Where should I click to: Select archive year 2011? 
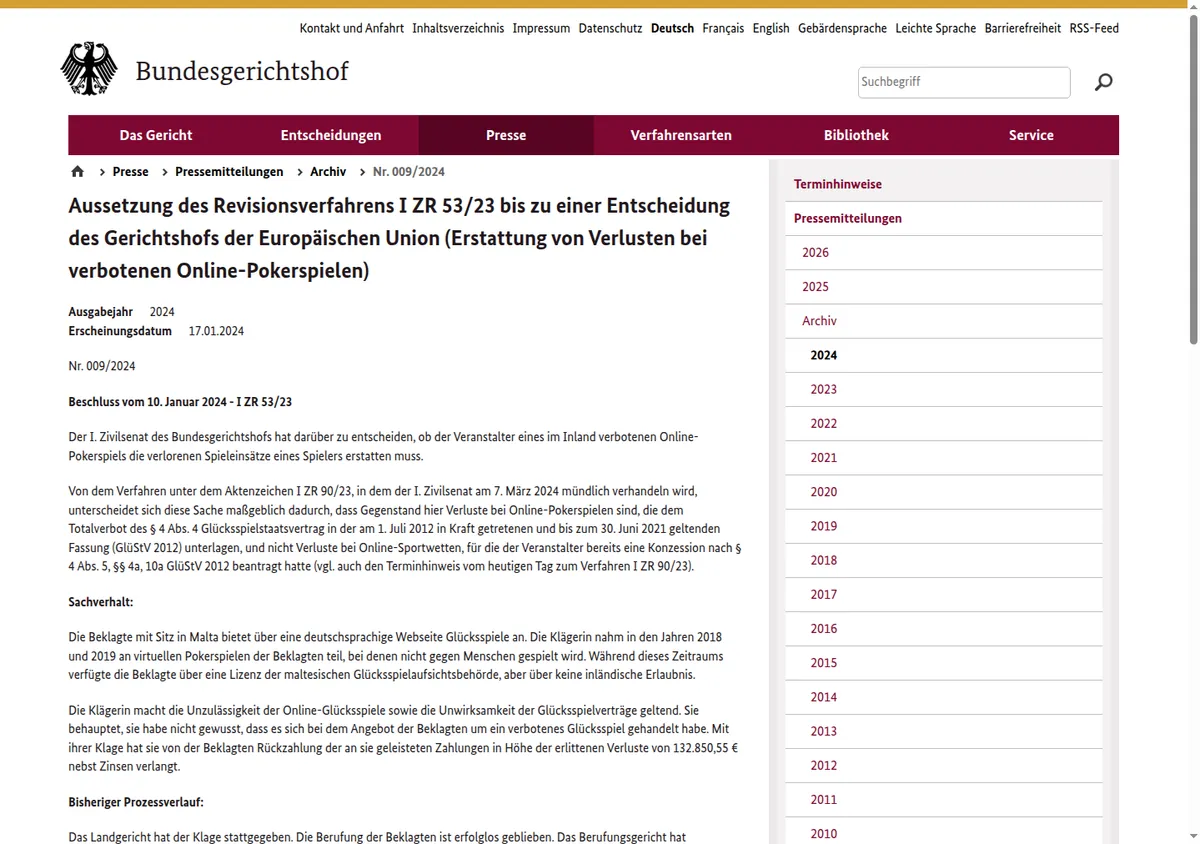point(944,799)
